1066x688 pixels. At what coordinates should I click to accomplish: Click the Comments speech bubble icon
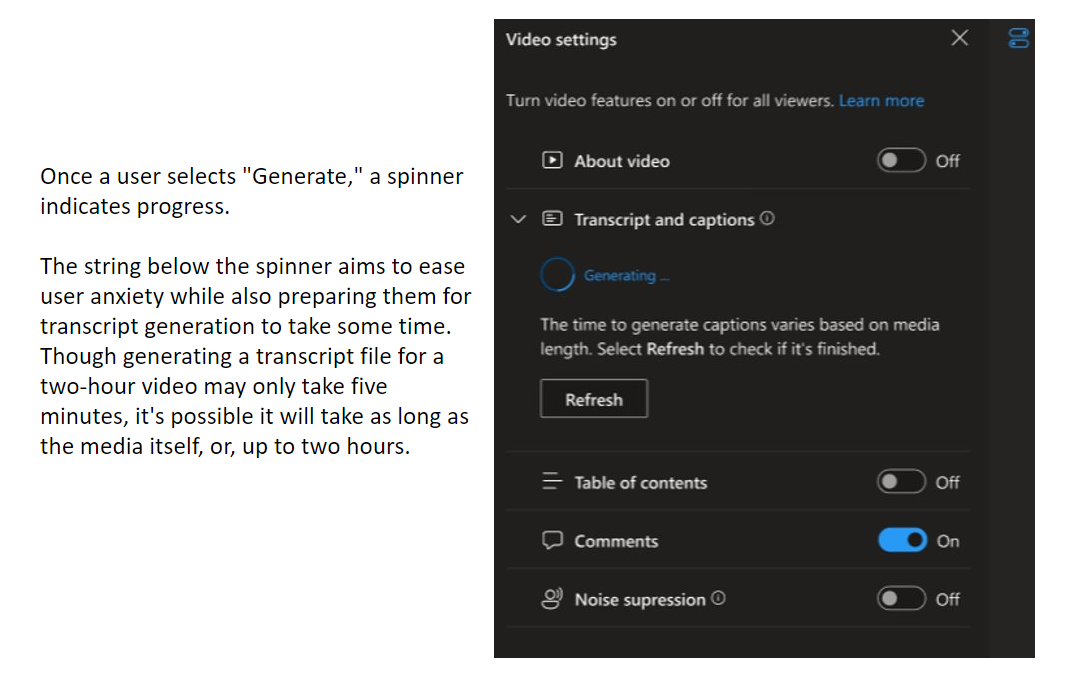pos(552,541)
